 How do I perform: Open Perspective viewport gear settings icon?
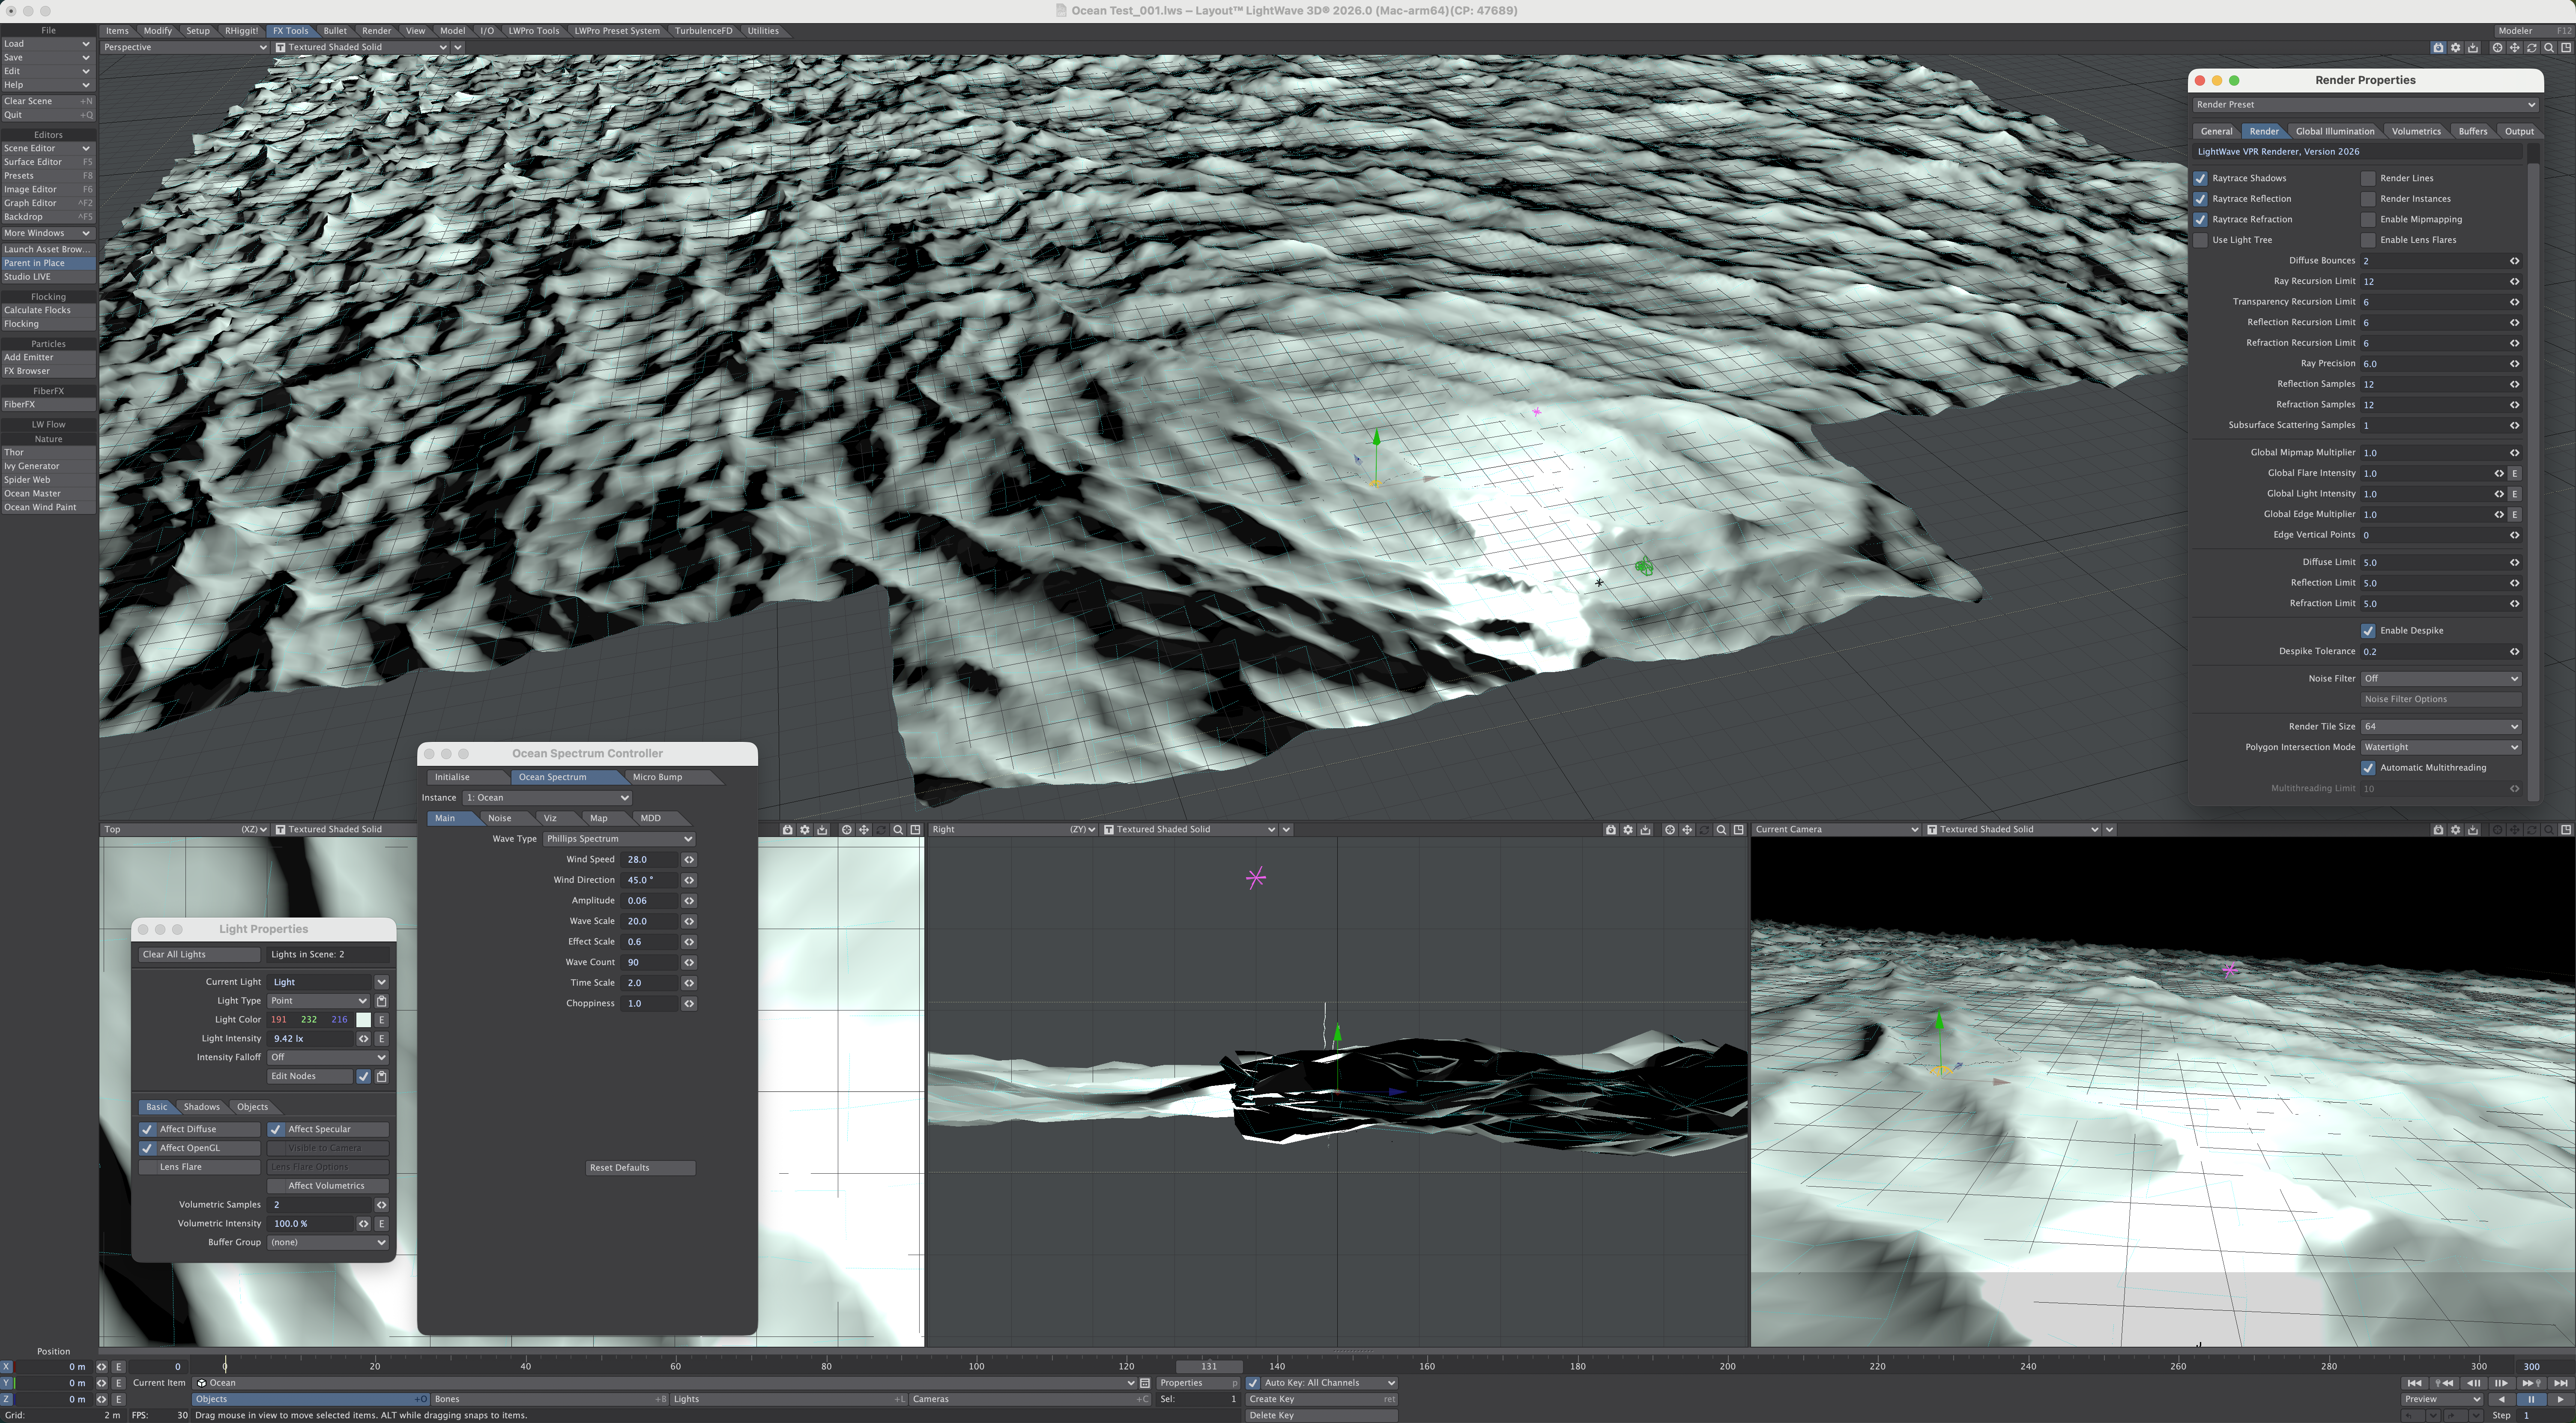pyautogui.click(x=2456, y=48)
